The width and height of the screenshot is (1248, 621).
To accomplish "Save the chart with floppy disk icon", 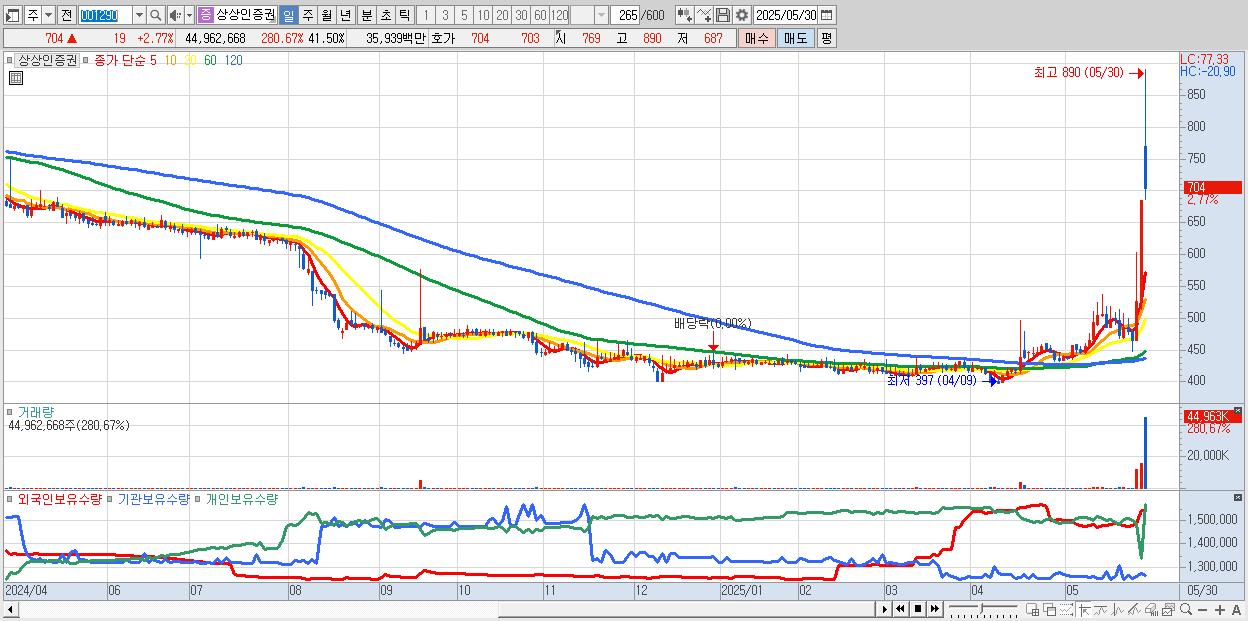I will click(722, 15).
